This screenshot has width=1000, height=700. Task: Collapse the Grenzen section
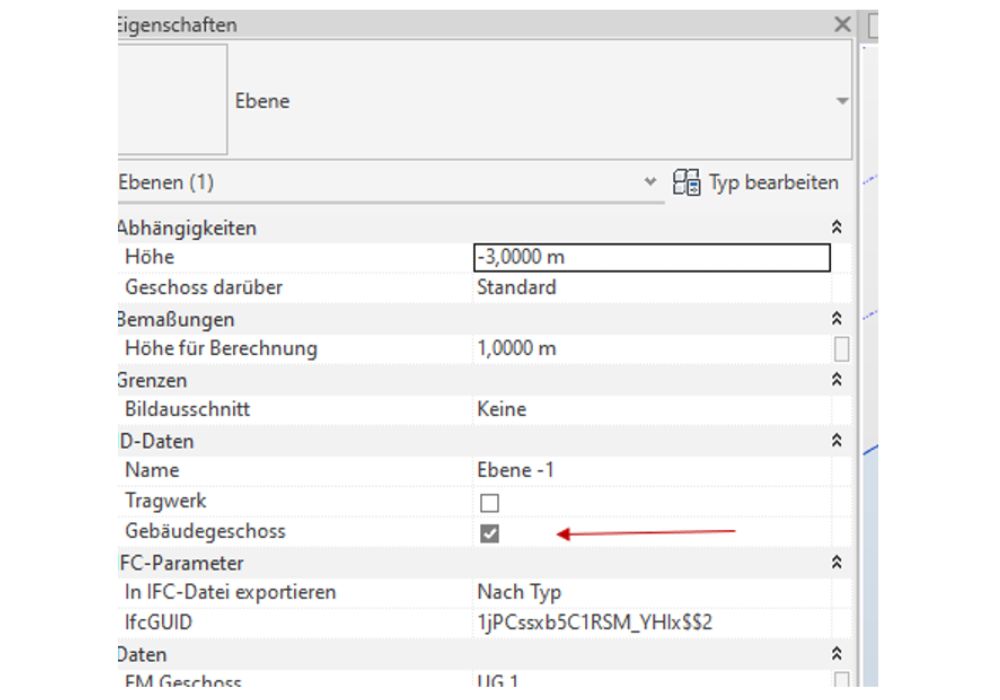tap(837, 380)
